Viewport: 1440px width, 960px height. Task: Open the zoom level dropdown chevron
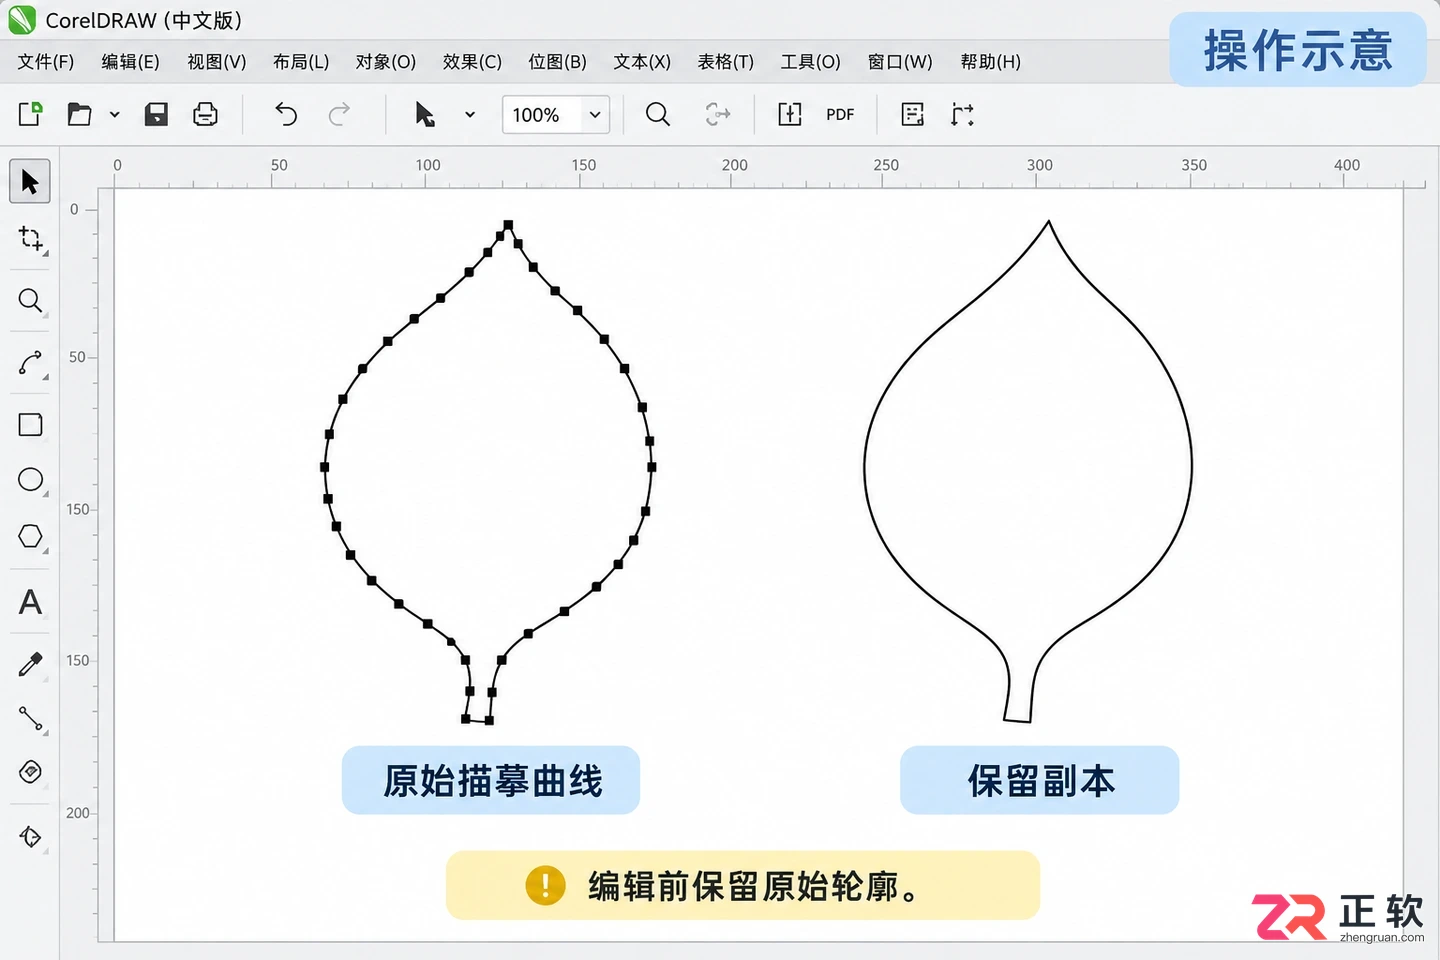tap(595, 115)
